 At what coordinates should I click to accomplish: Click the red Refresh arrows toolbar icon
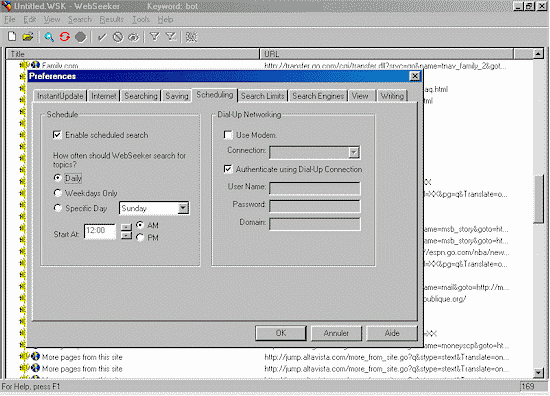pos(65,36)
